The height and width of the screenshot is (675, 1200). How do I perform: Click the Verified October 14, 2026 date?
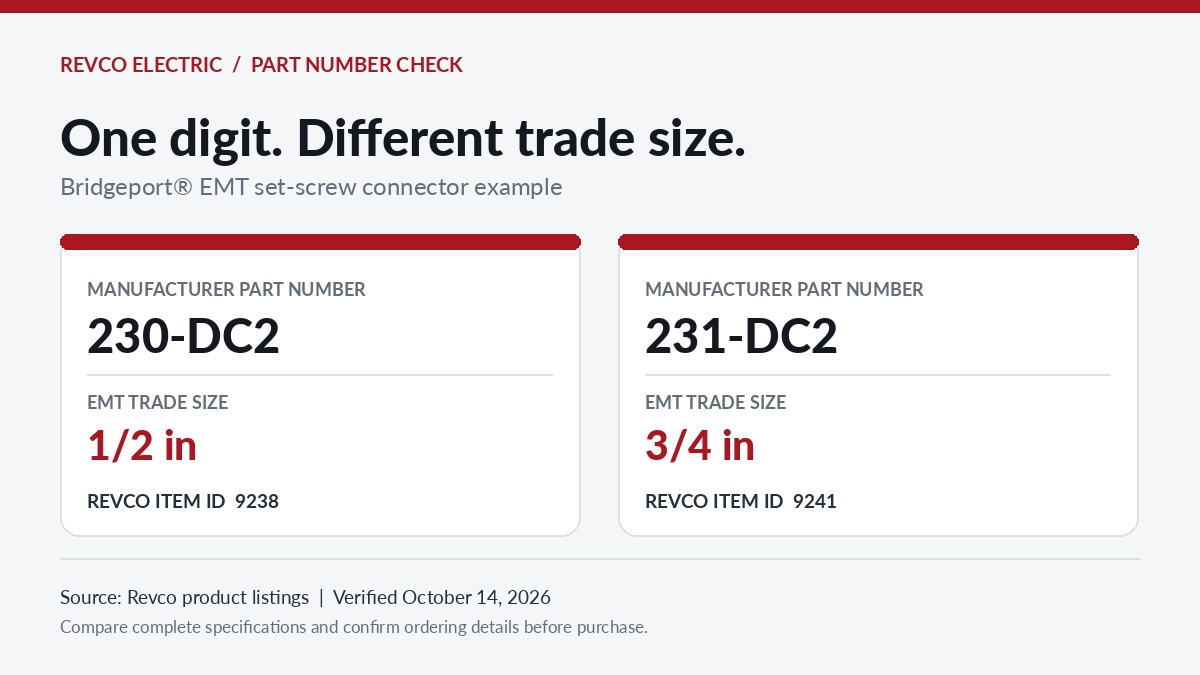pos(442,598)
